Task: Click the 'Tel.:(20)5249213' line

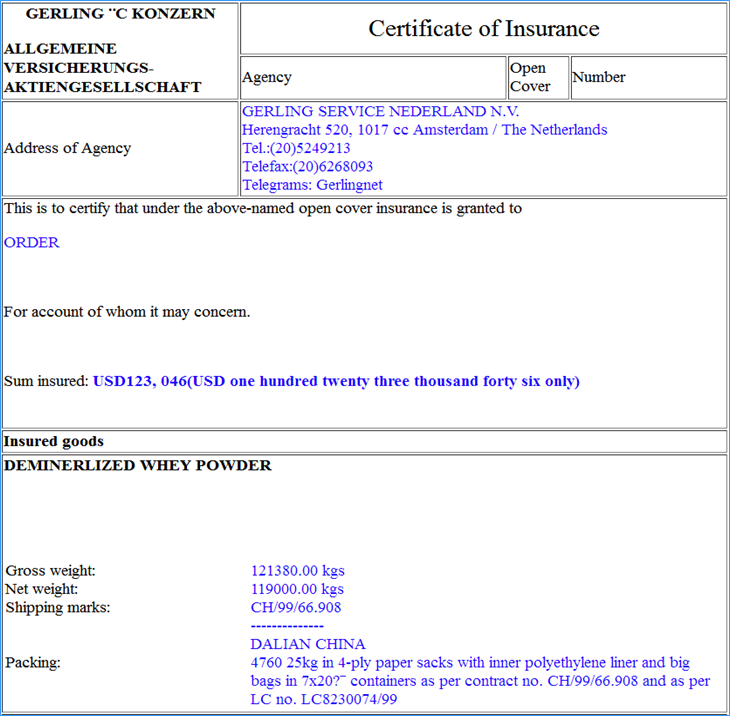Action: tap(296, 148)
